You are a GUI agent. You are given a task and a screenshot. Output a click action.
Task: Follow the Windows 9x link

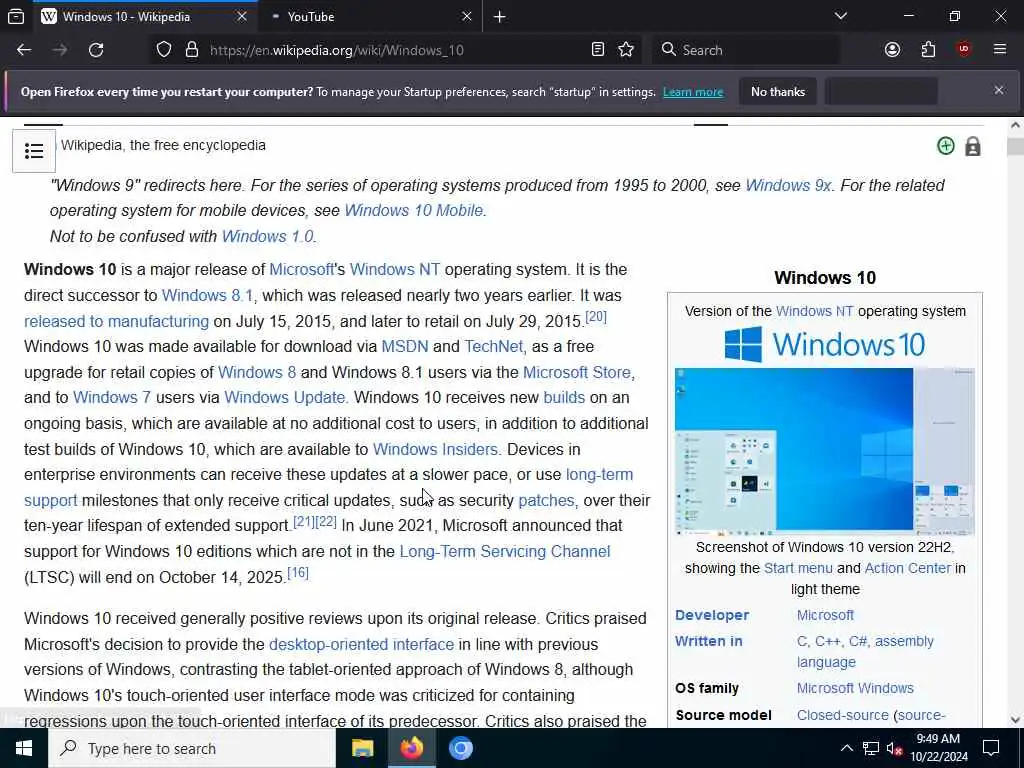[788, 185]
